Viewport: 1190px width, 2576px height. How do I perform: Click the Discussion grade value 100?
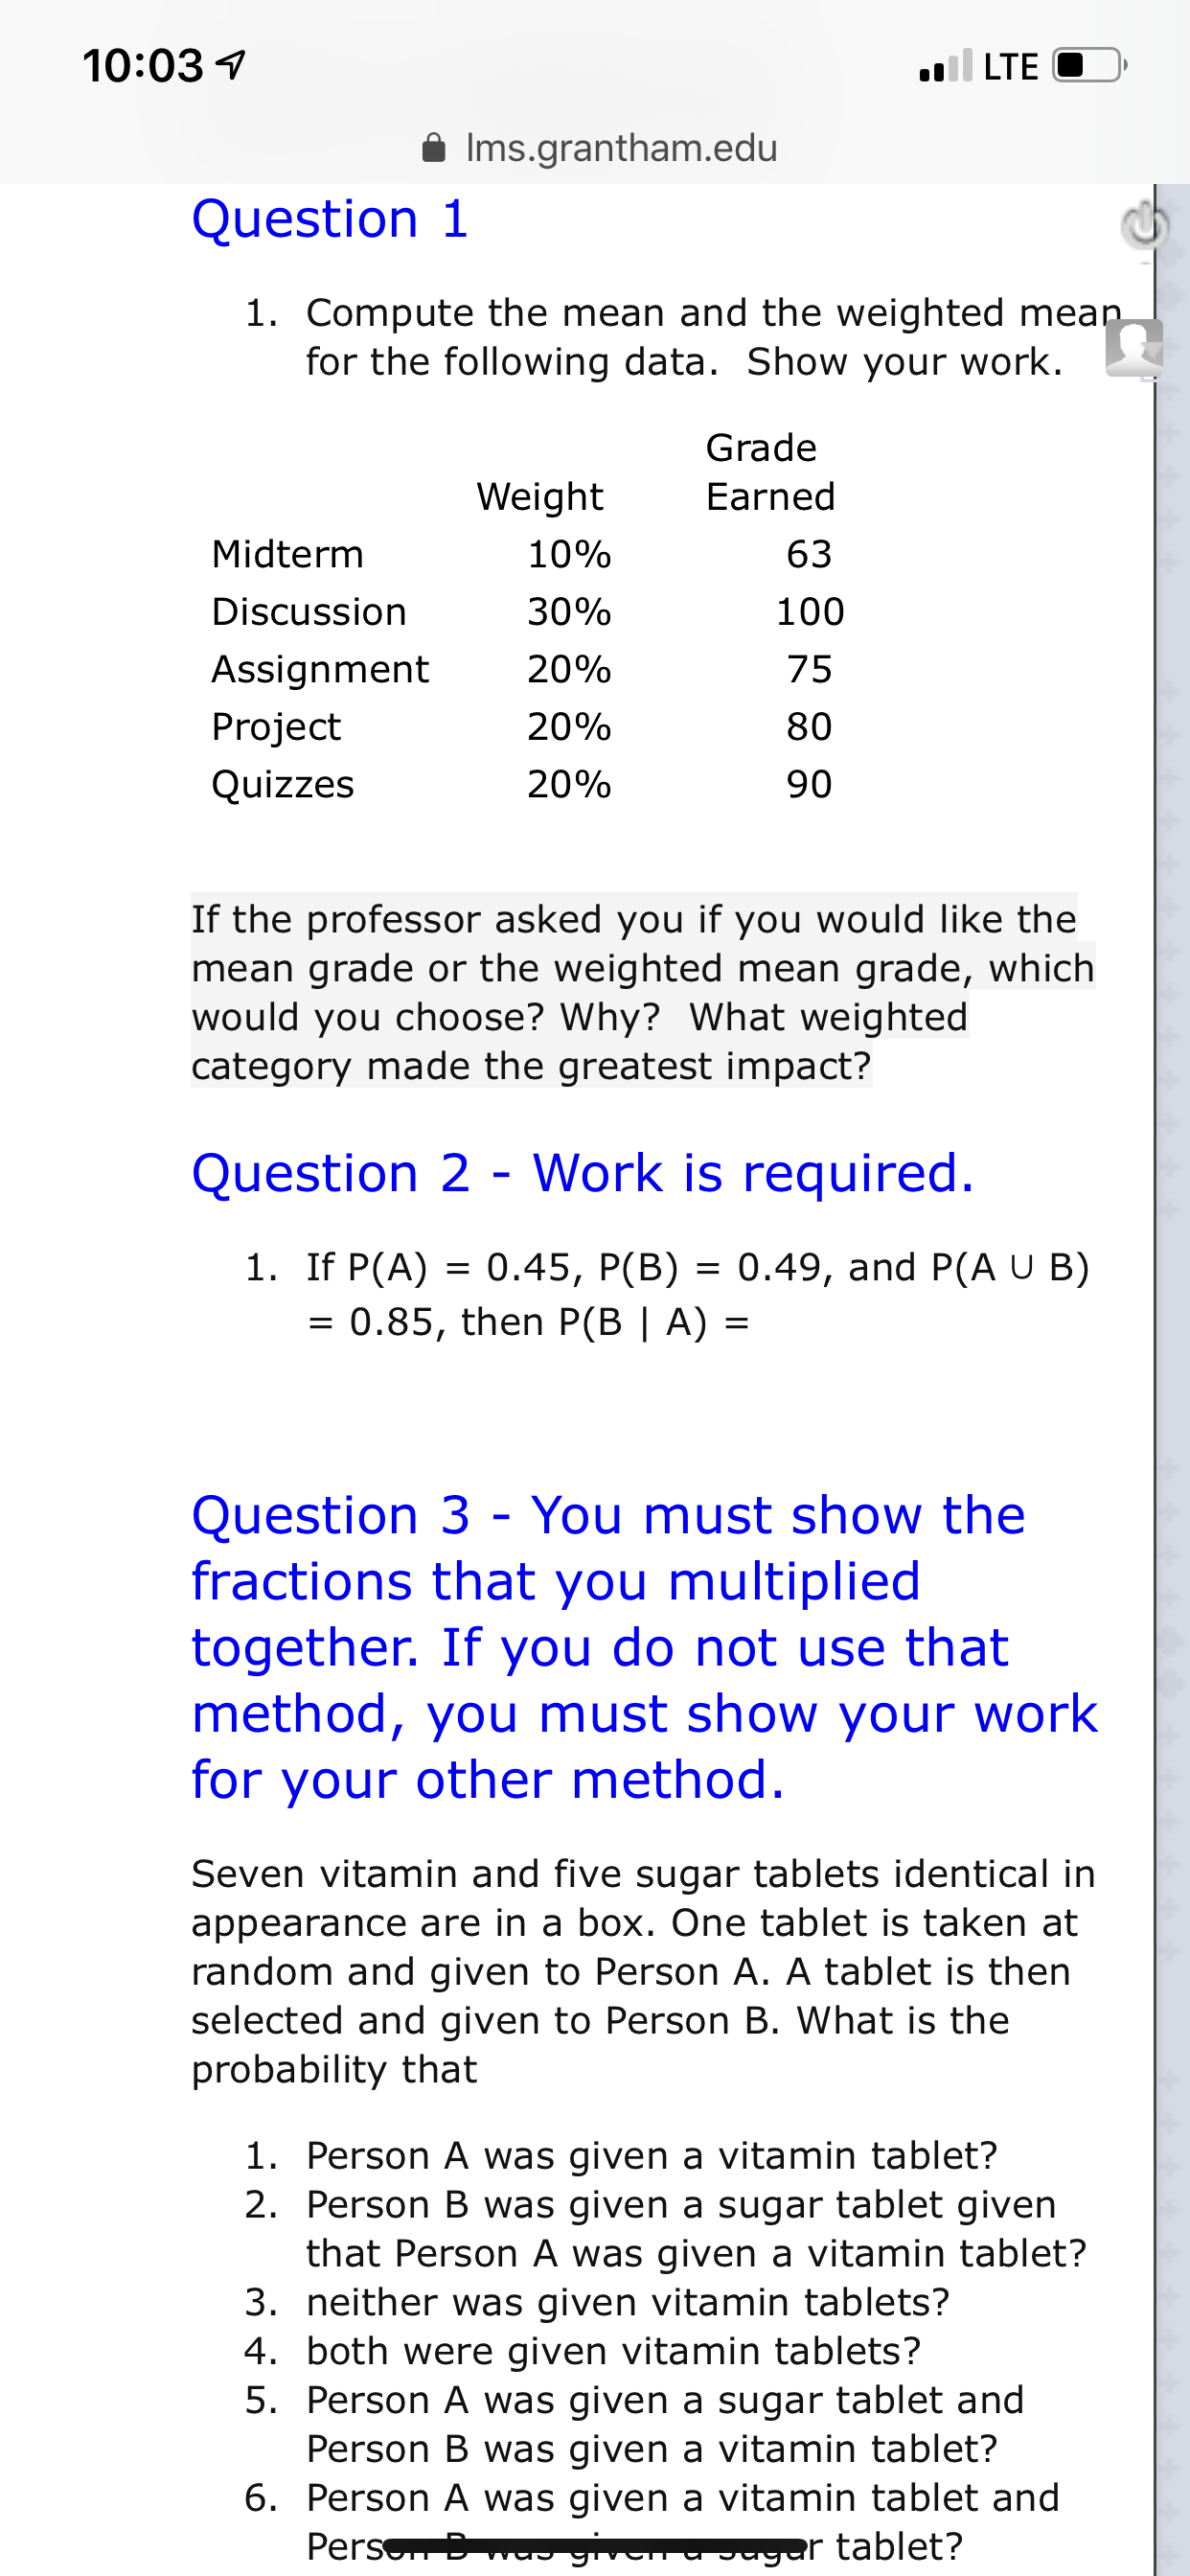[x=810, y=612]
